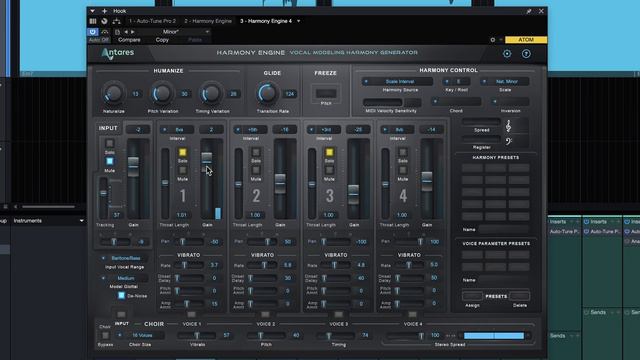Screen dimensions: 640x360
Task: Open the Inversion dropdown
Action: coord(510,102)
